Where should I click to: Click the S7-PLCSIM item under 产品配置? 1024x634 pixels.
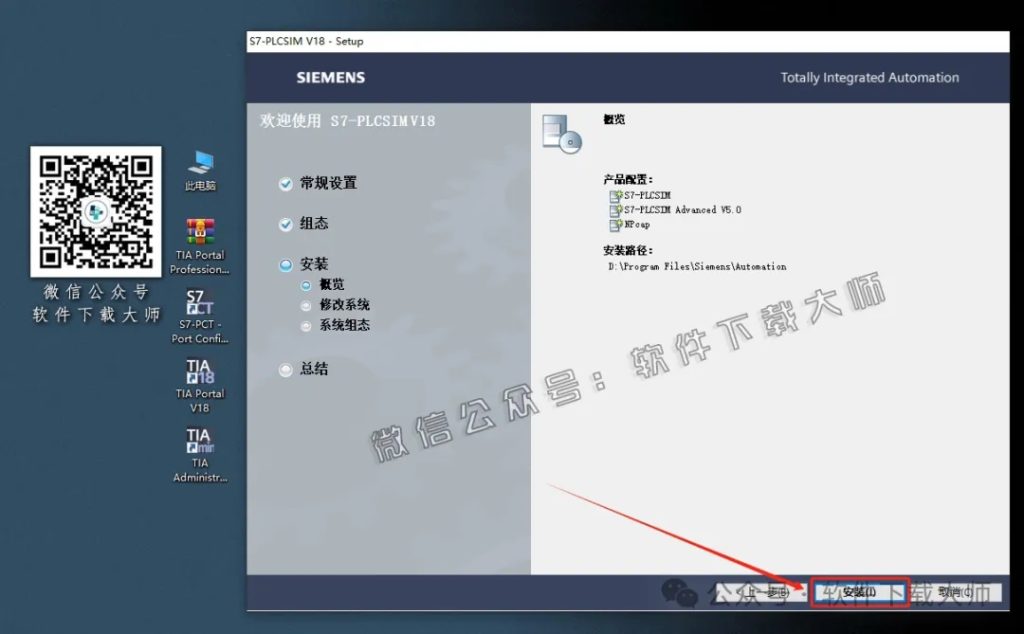pos(646,196)
